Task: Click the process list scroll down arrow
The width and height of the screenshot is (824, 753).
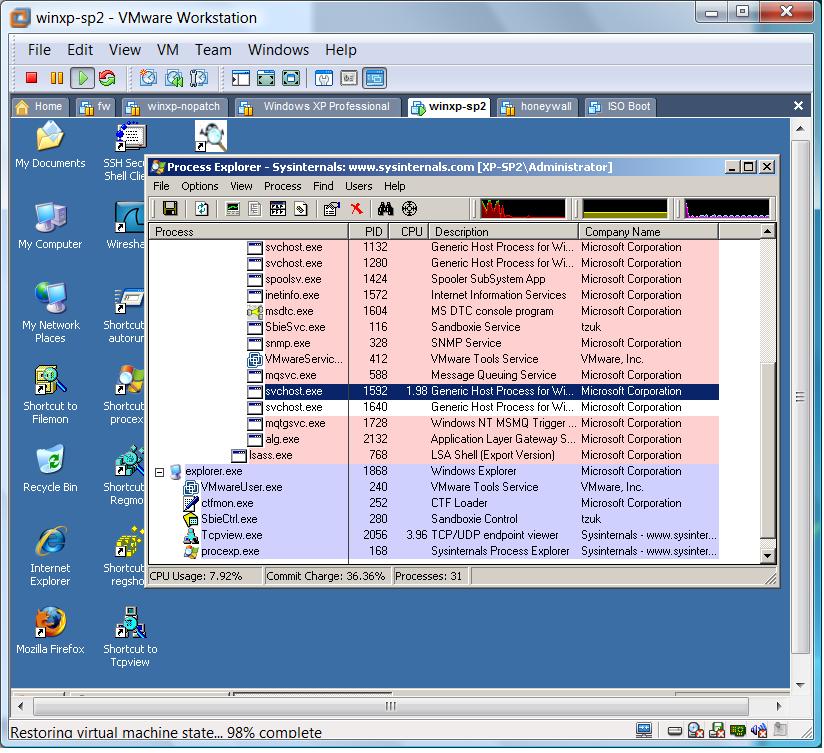Action: 767,556
